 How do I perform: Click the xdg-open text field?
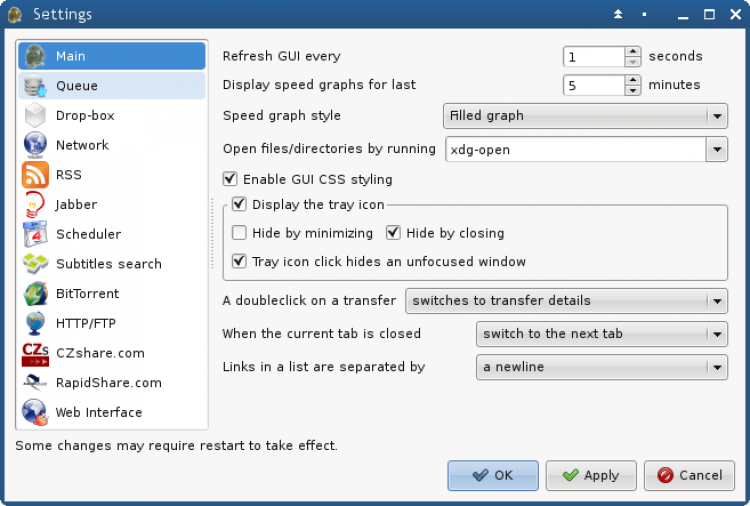(576, 150)
